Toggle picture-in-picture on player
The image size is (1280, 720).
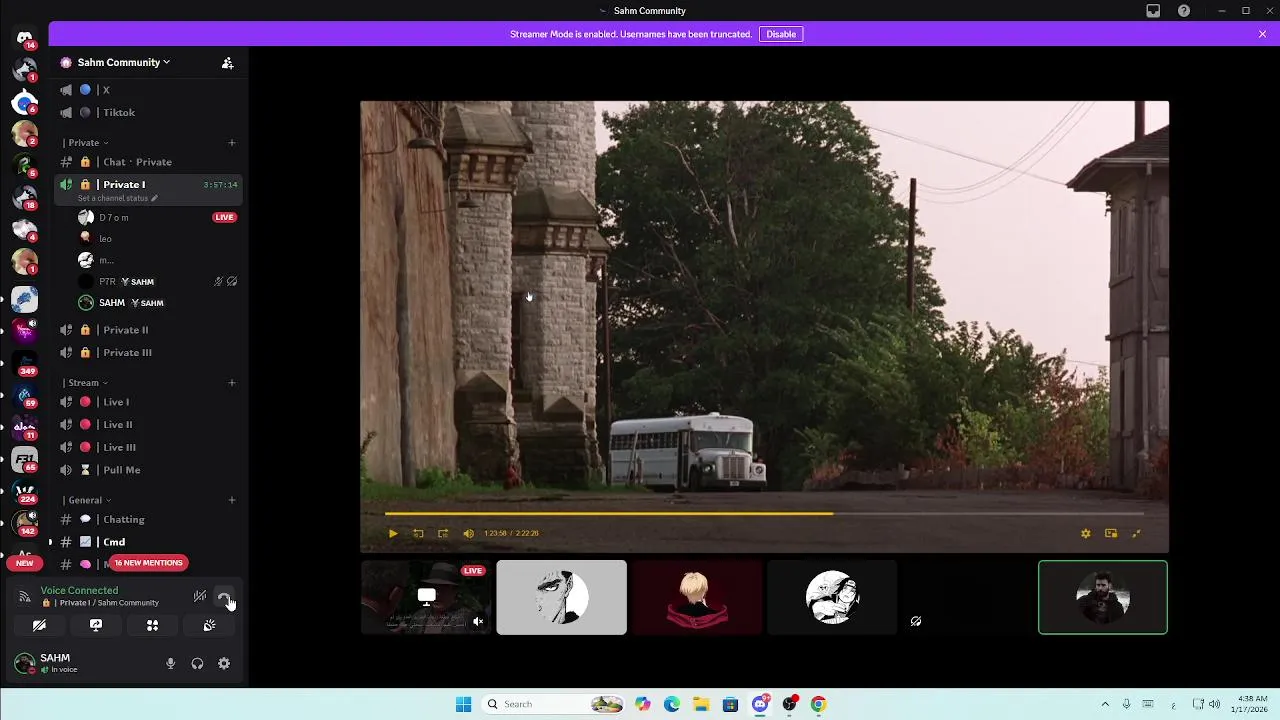coord(1111,533)
